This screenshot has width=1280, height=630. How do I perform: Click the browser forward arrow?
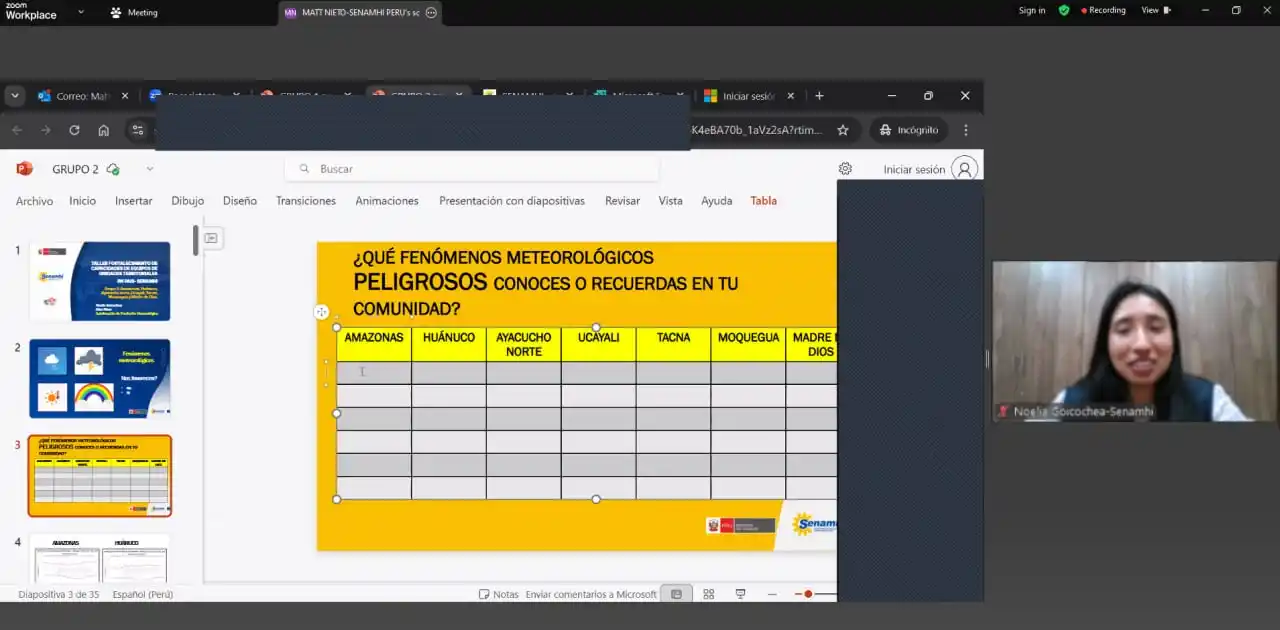46,130
